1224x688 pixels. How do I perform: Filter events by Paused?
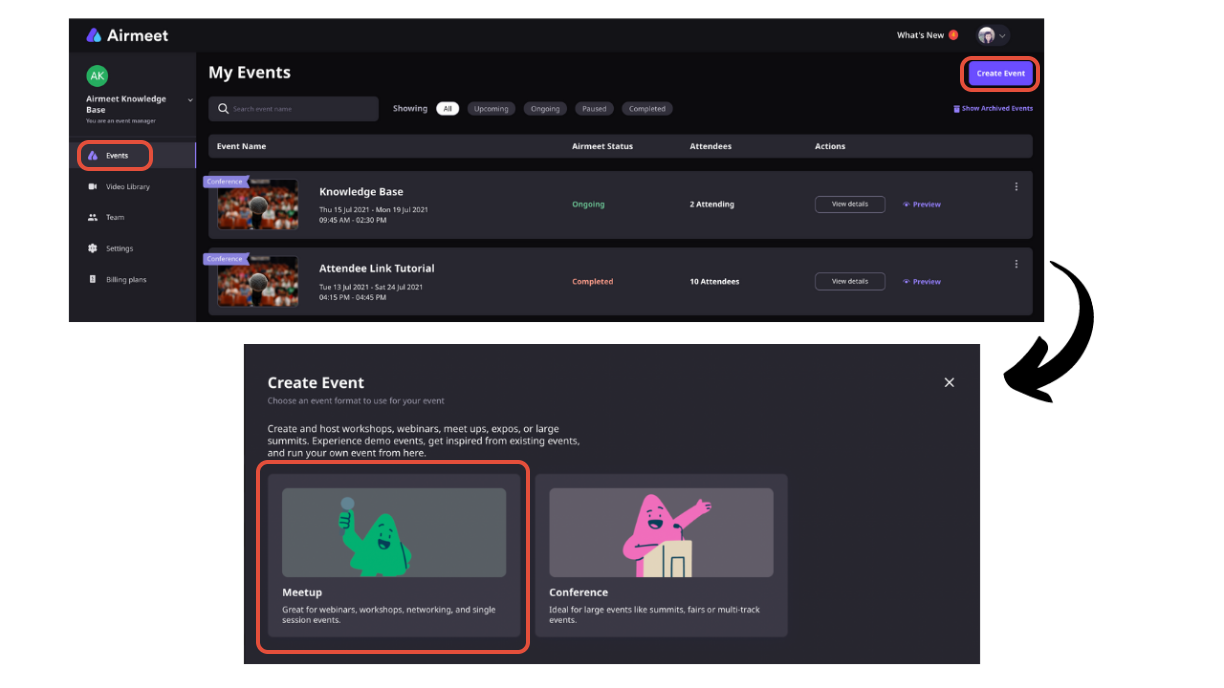[x=595, y=109]
